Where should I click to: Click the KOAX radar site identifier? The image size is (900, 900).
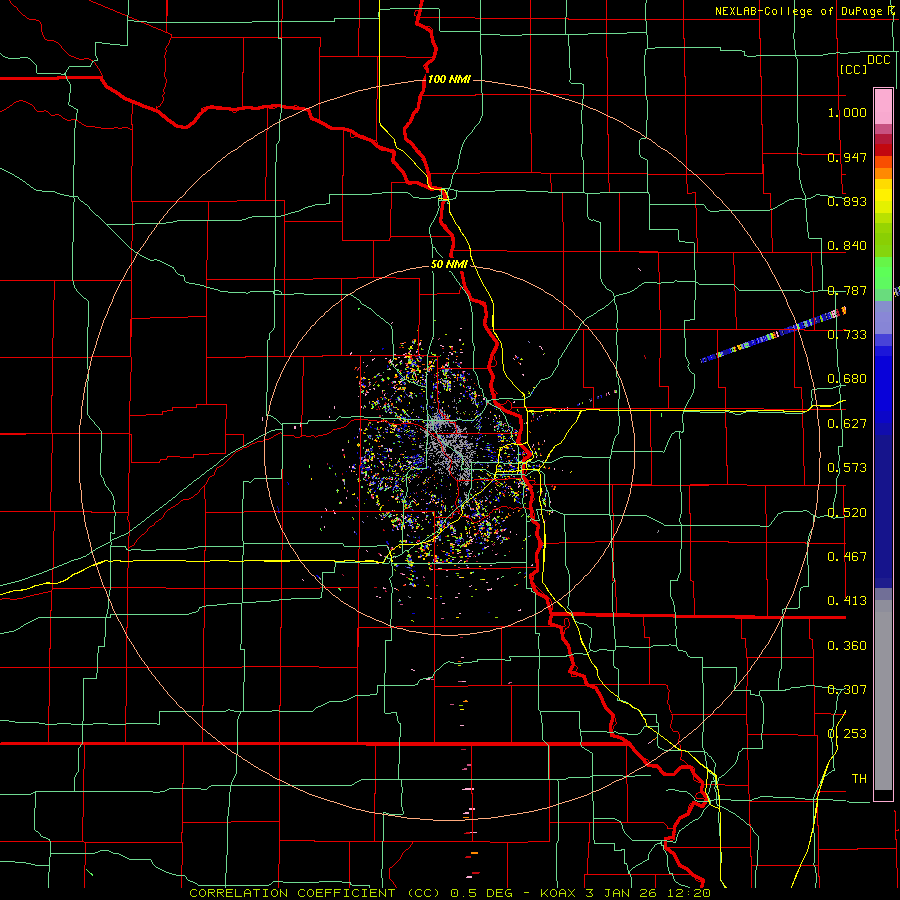tap(558, 893)
